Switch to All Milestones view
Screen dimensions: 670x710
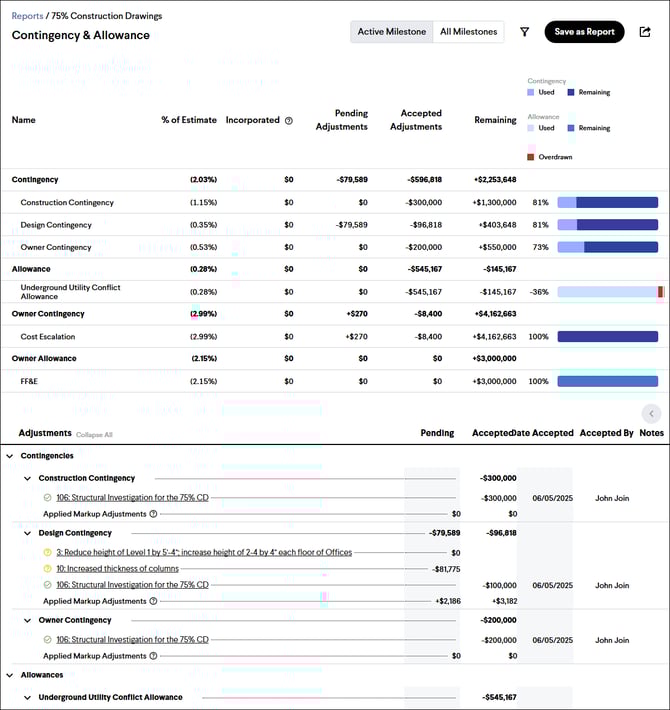469,32
